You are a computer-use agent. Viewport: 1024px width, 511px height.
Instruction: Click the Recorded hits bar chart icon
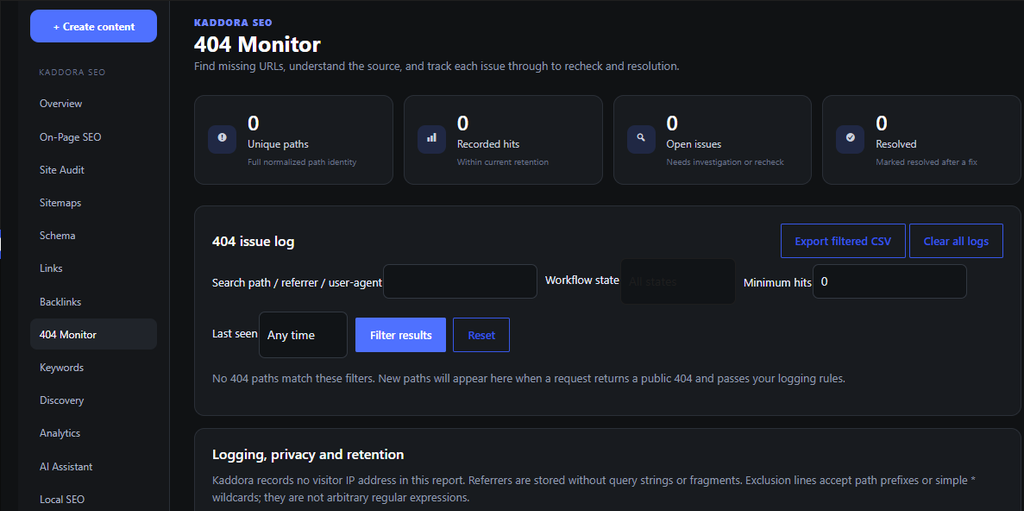pos(432,139)
